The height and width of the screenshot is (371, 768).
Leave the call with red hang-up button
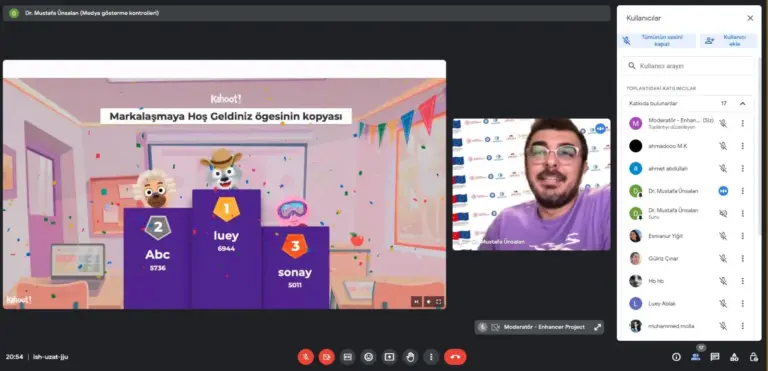(455, 357)
